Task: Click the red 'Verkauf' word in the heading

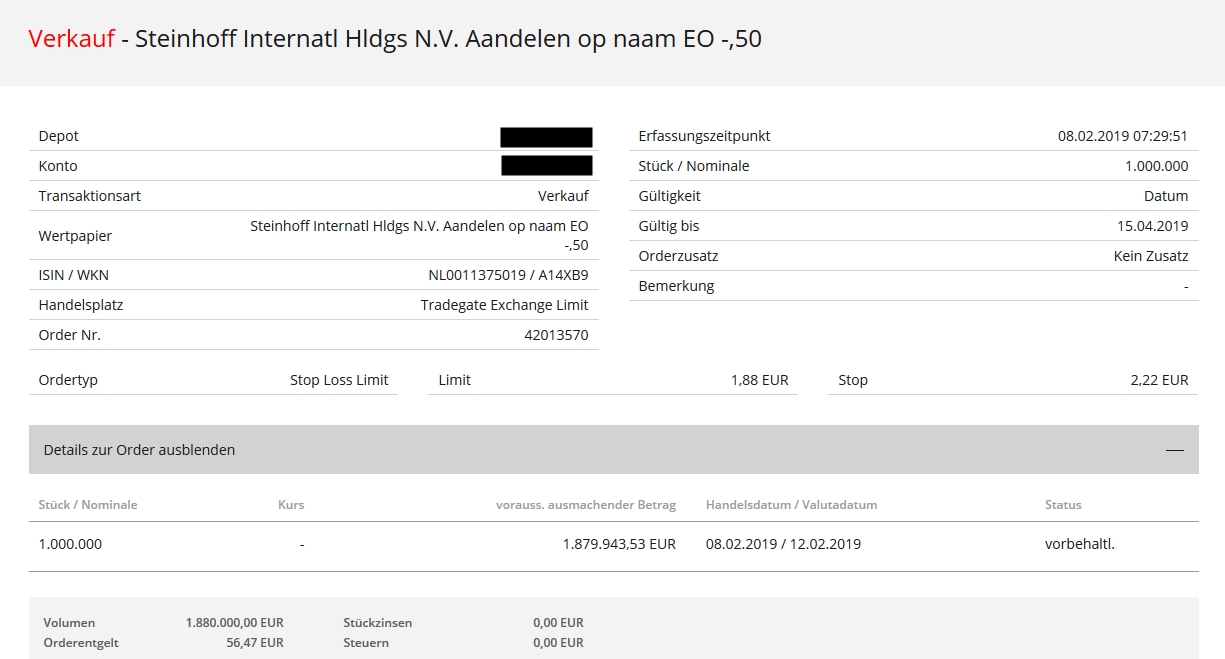Action: pyautogui.click(x=71, y=39)
